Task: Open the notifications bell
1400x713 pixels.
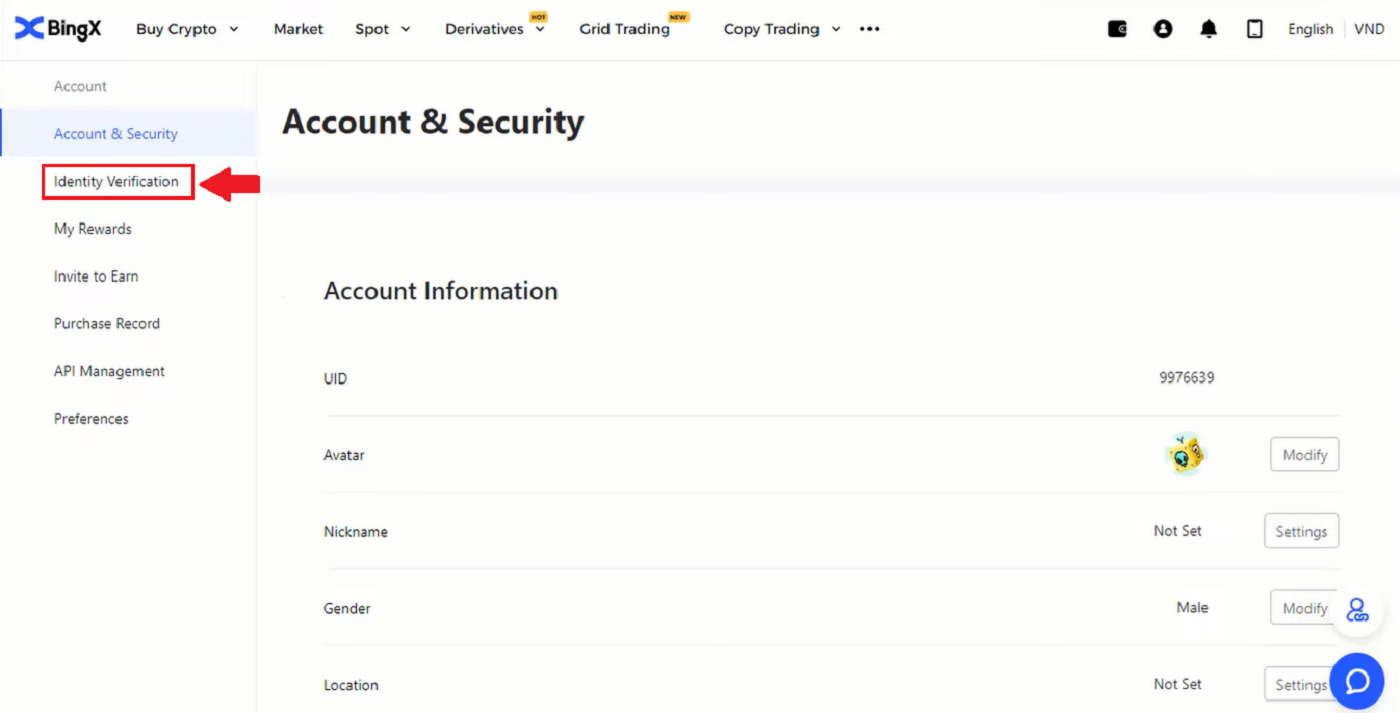Action: click(1208, 29)
